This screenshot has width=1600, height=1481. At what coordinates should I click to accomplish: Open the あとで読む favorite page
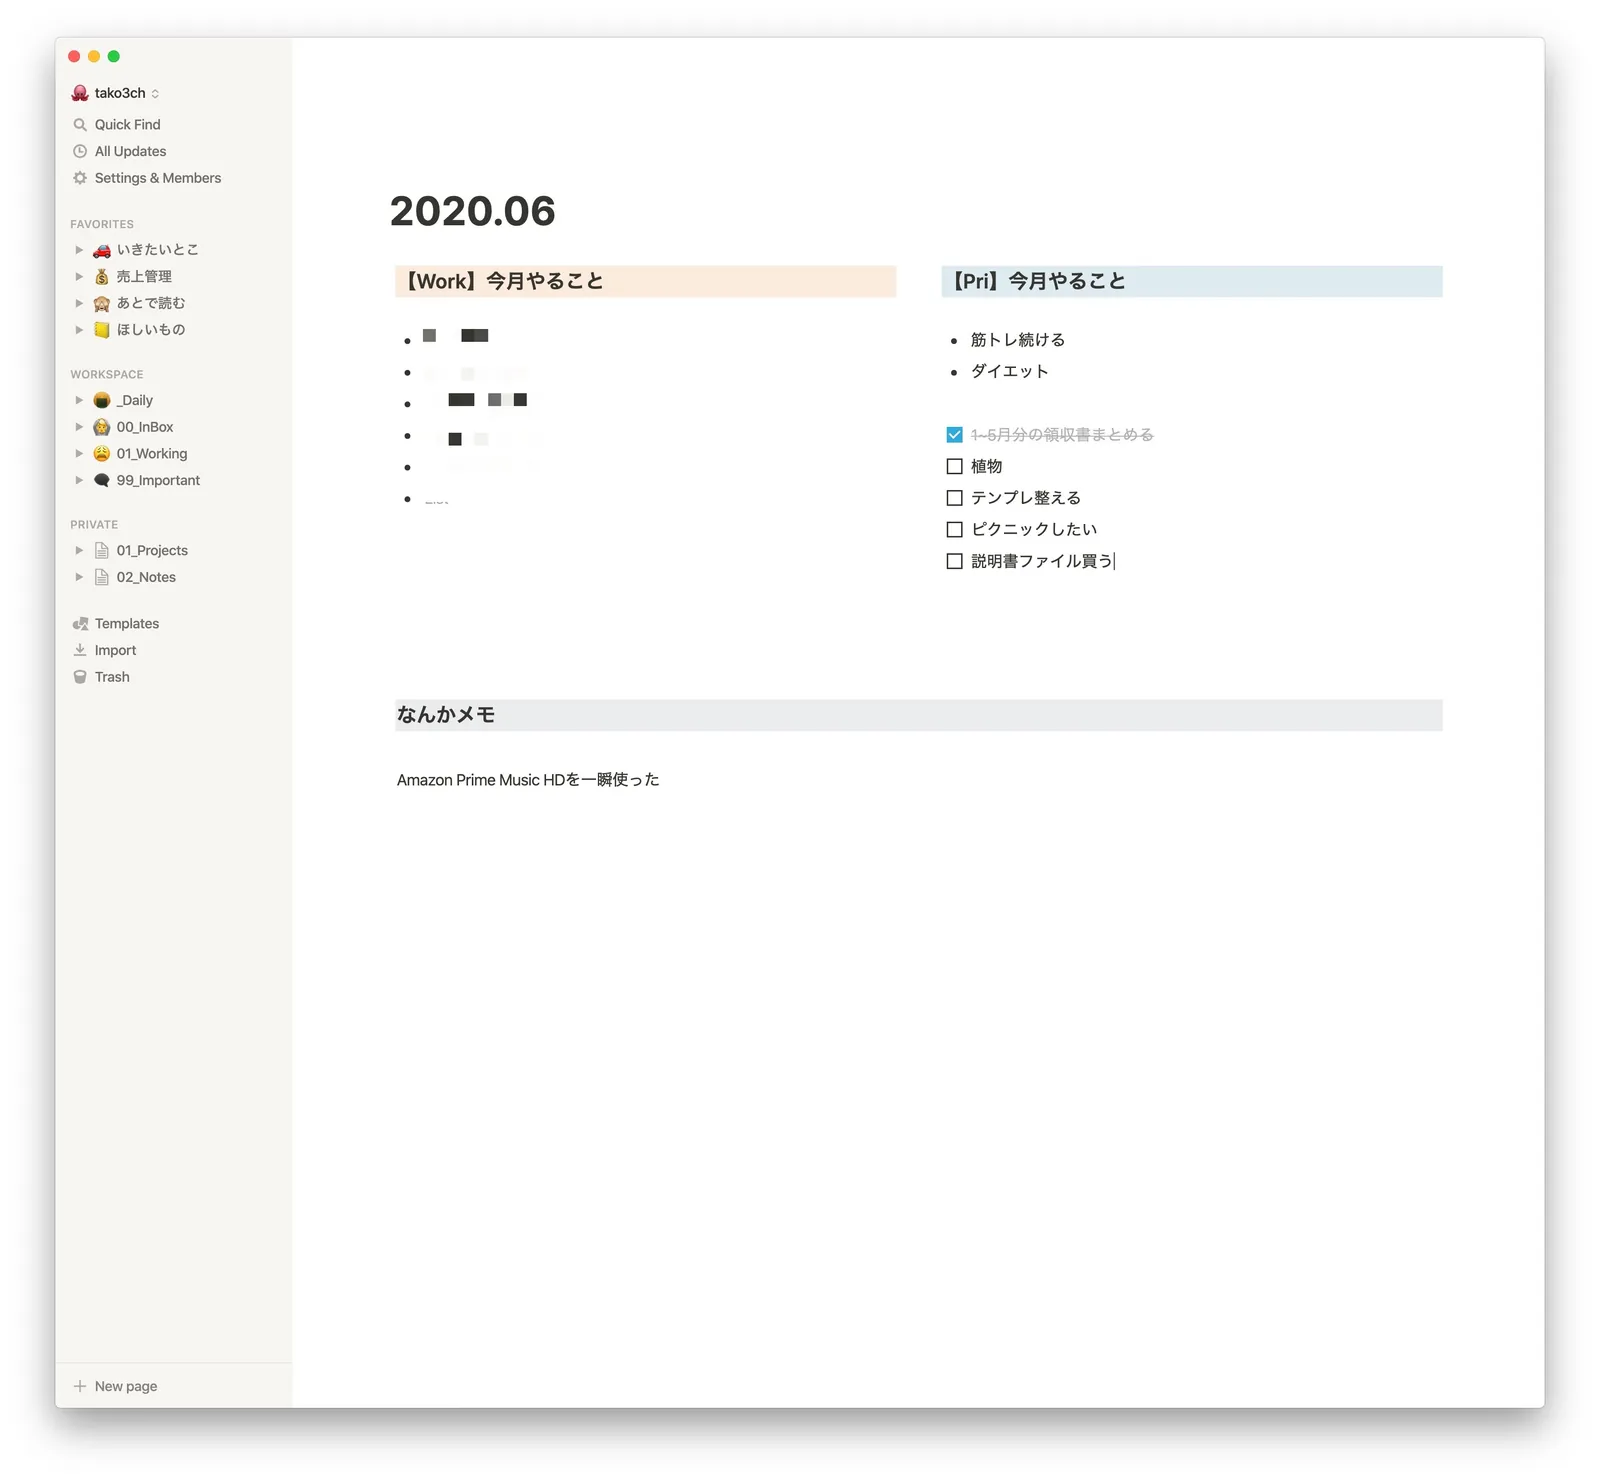click(x=150, y=303)
